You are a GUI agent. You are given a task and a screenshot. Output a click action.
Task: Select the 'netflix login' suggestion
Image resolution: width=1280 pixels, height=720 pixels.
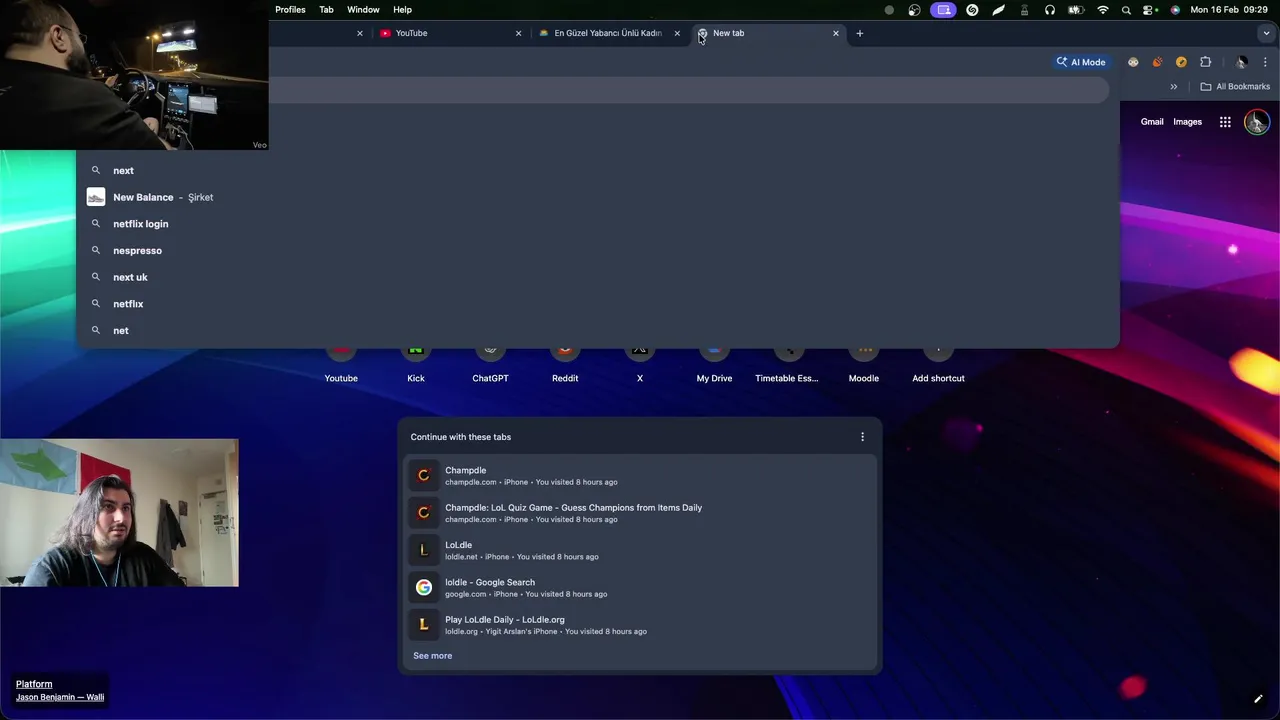pos(597,224)
